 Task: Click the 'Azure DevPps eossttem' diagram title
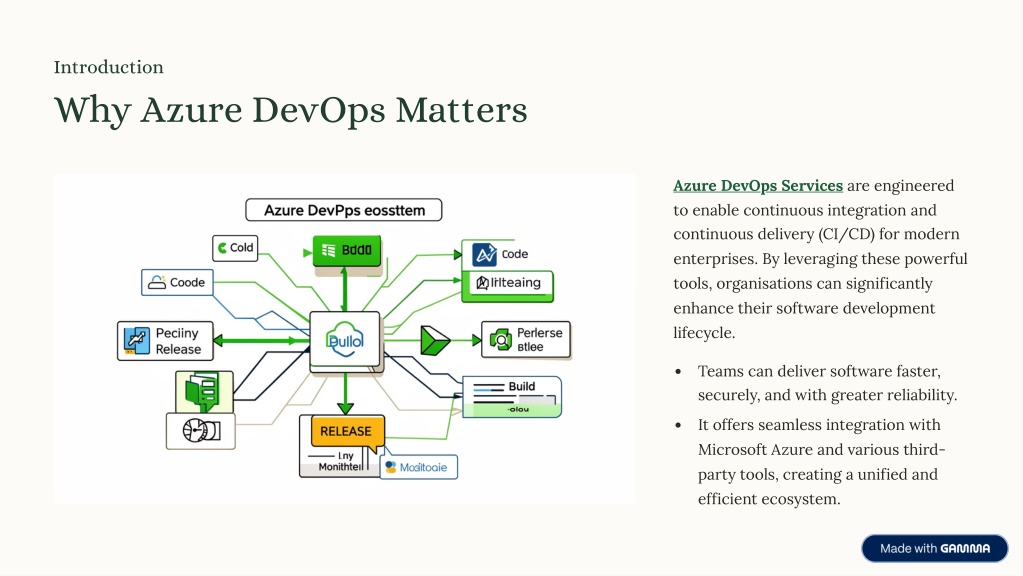point(343,210)
